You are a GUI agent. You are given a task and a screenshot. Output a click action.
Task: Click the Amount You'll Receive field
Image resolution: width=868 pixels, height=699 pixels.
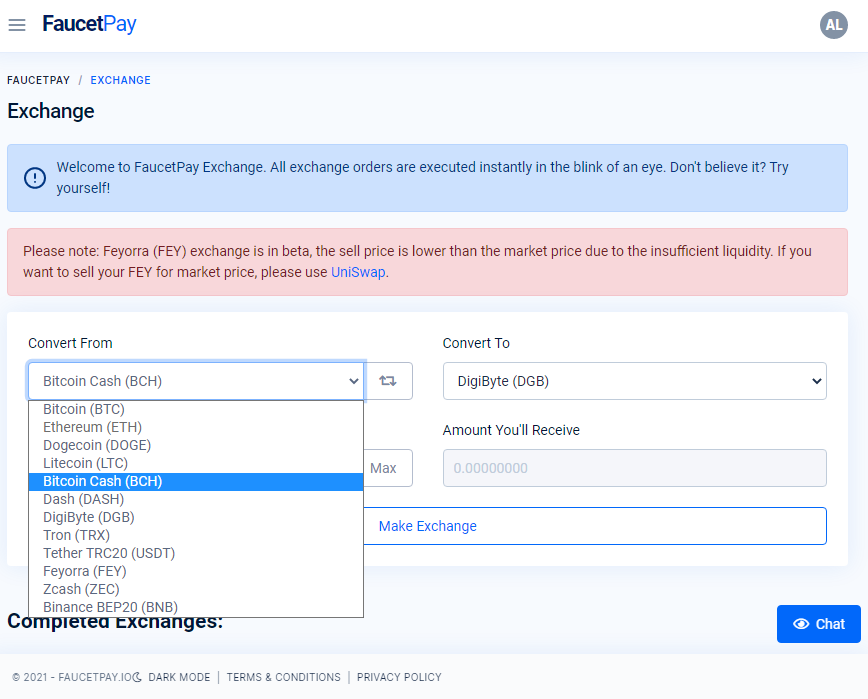pyautogui.click(x=634, y=468)
